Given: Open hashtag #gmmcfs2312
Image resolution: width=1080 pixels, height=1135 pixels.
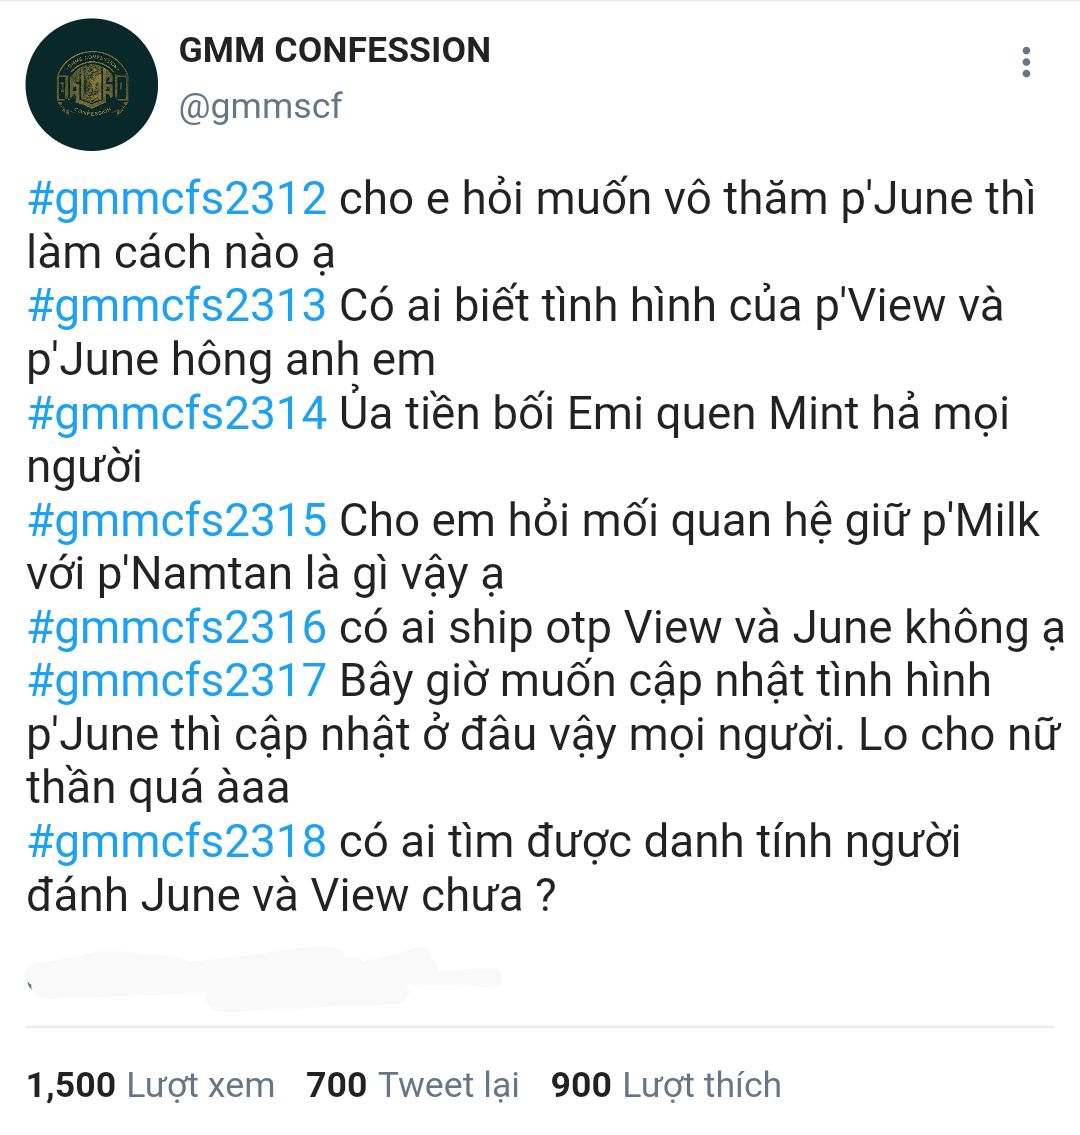Looking at the screenshot, I should tap(177, 198).
